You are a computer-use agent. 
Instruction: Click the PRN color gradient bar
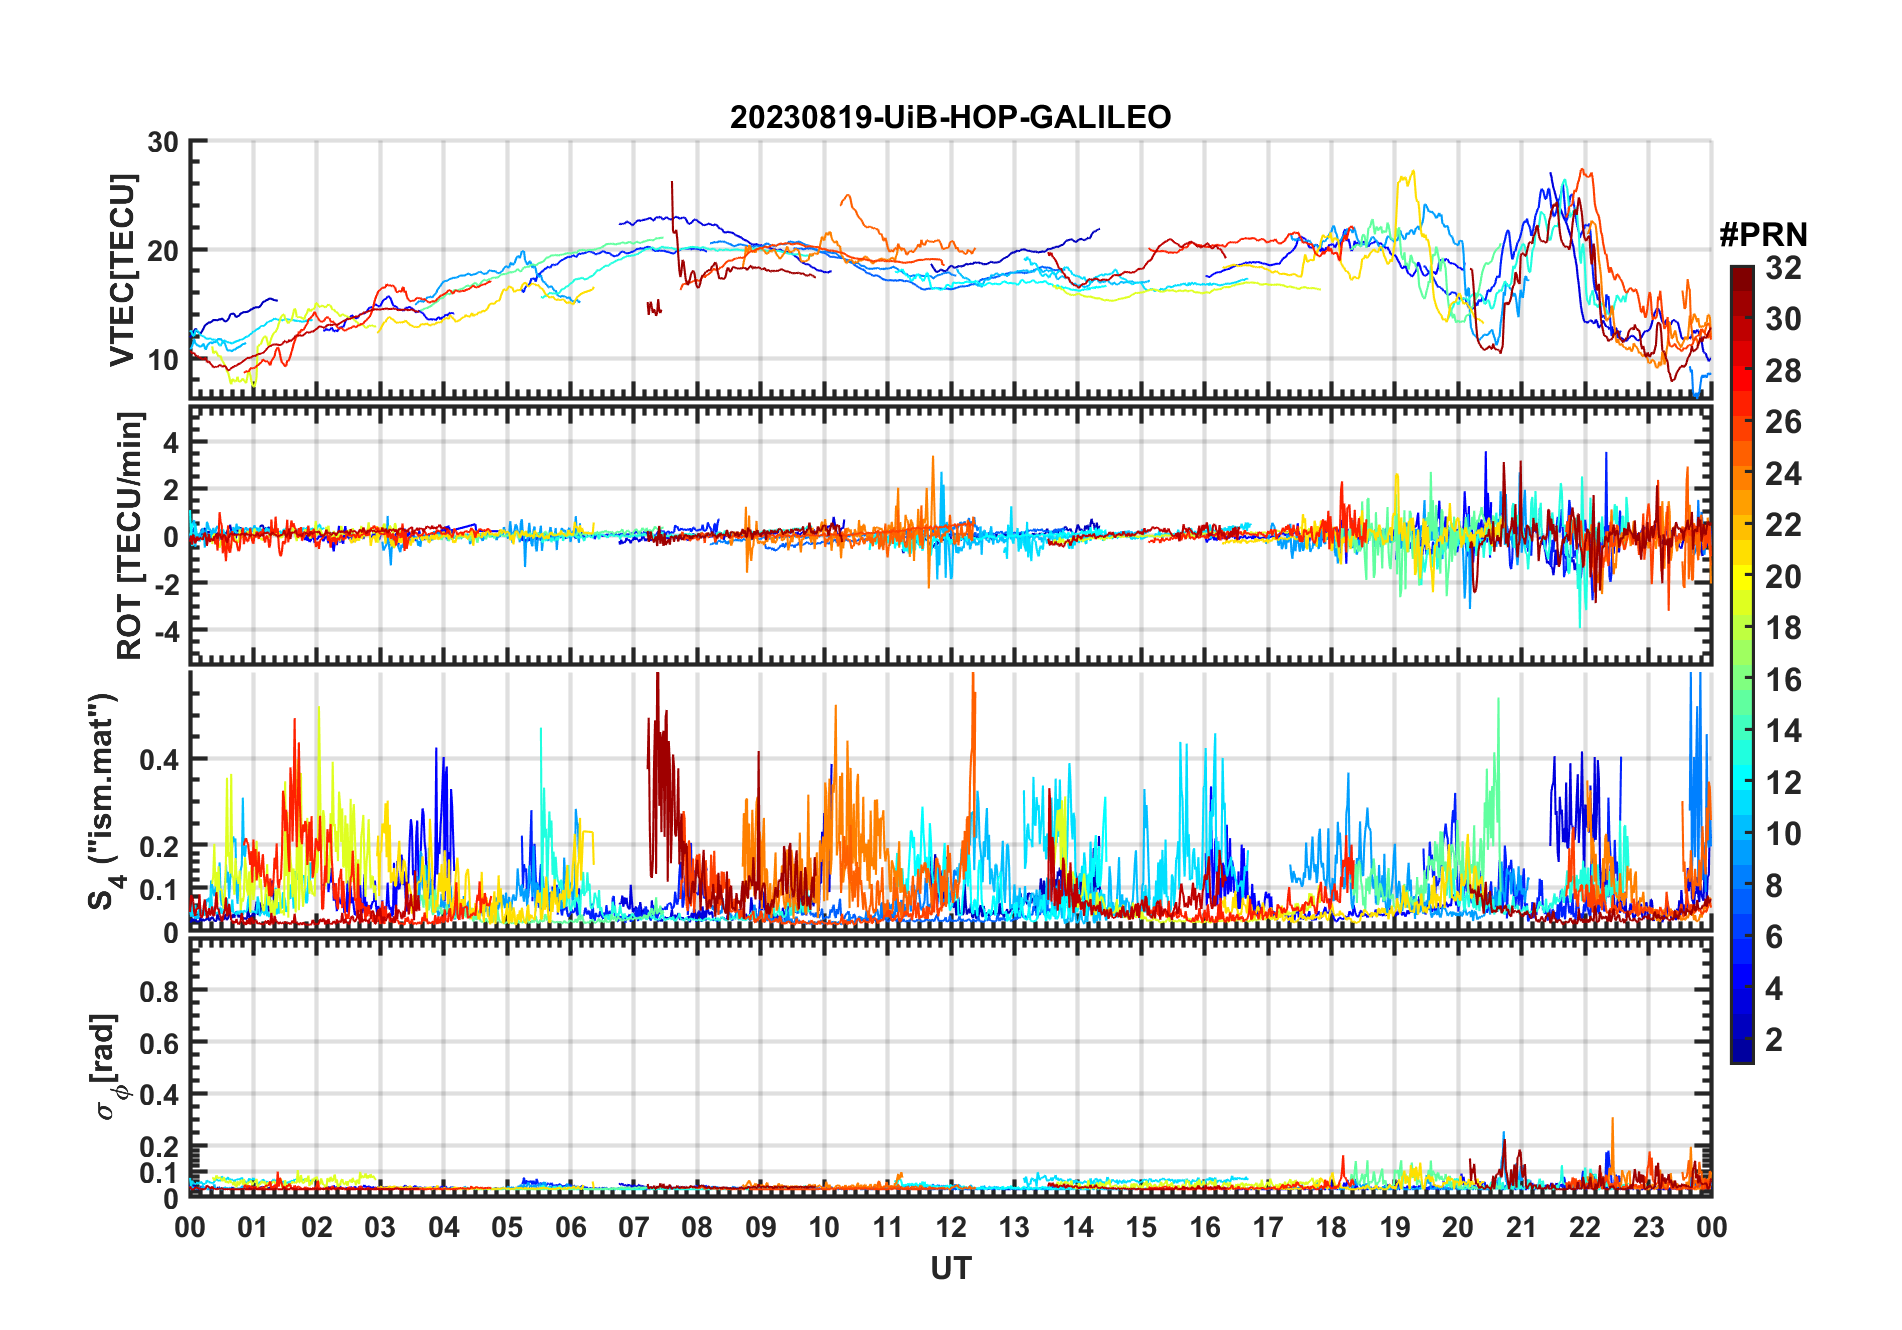(1741, 664)
